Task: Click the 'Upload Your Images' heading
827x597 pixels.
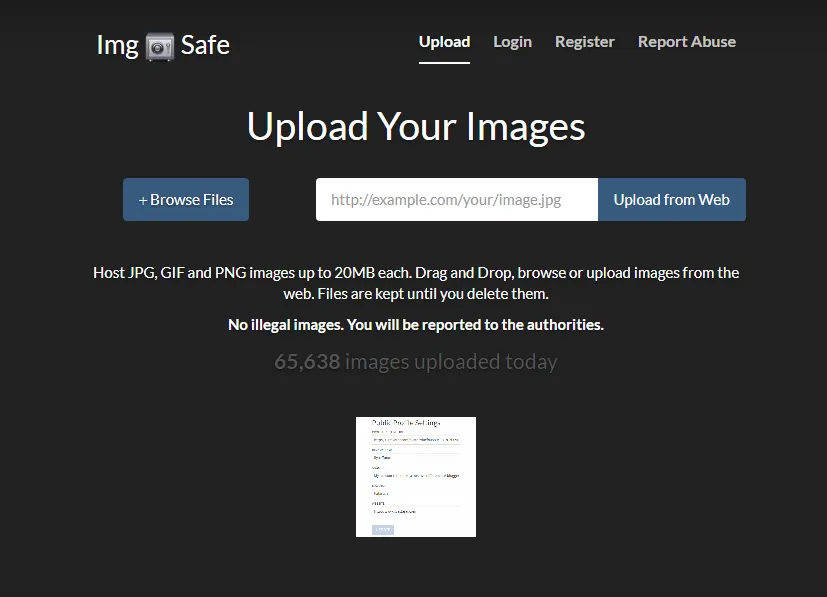Action: [x=416, y=127]
